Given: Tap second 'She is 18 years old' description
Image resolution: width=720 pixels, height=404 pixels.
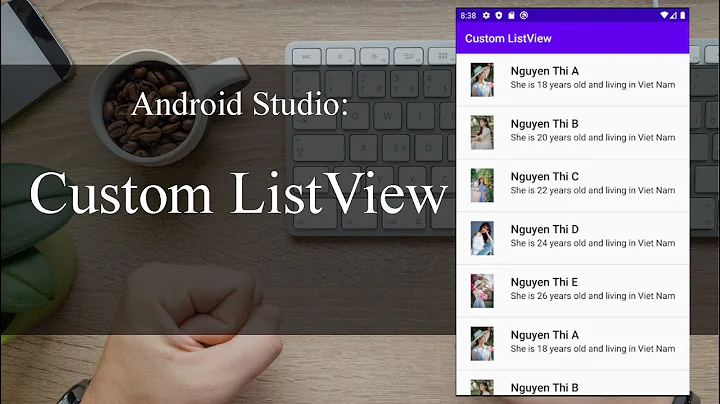Looking at the screenshot, I should coord(593,349).
